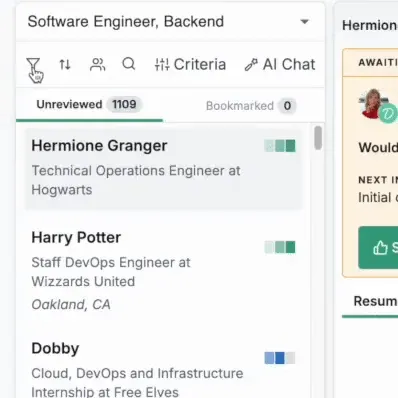Open the Resume tab in detail panel

click(375, 301)
